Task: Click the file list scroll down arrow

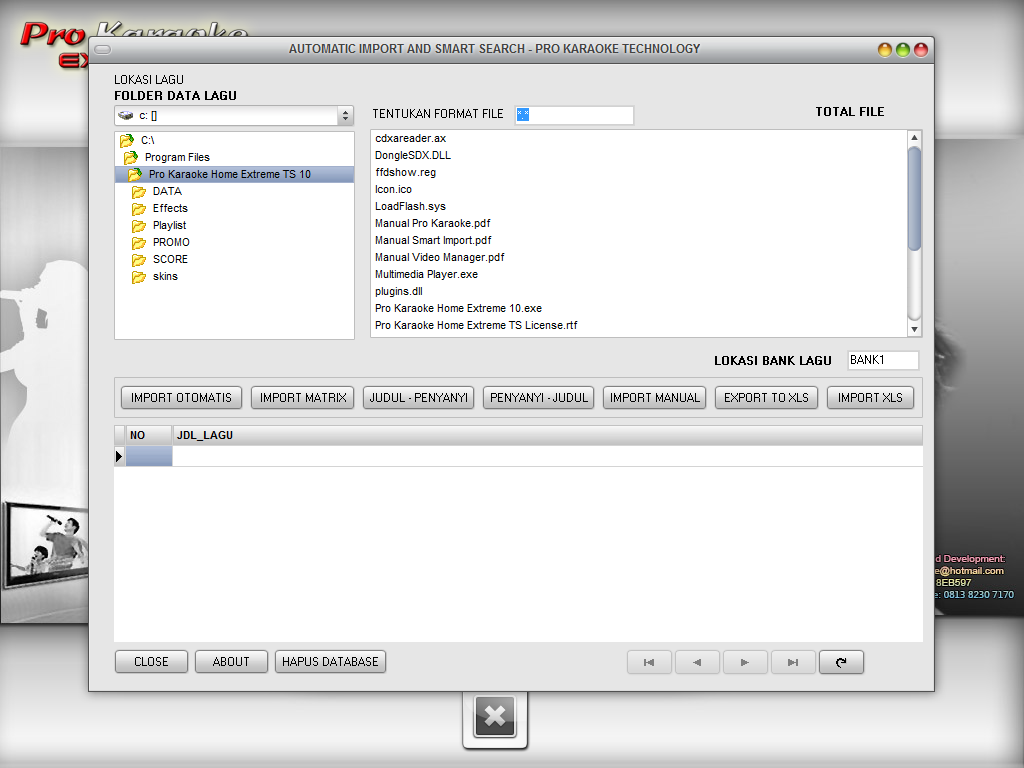Action: coord(914,330)
